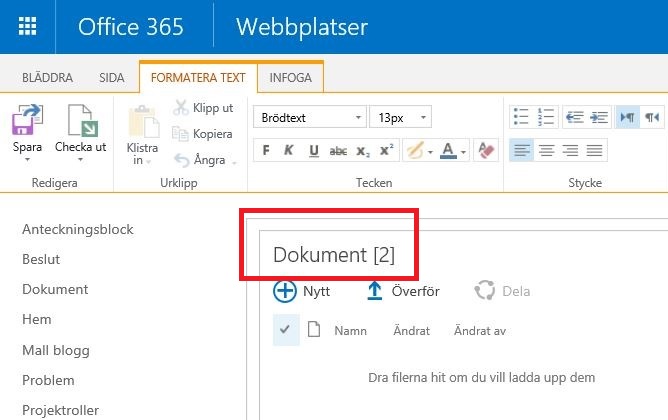Image resolution: width=668 pixels, height=420 pixels.
Task: Toggle subscript formatting
Action: [363, 150]
